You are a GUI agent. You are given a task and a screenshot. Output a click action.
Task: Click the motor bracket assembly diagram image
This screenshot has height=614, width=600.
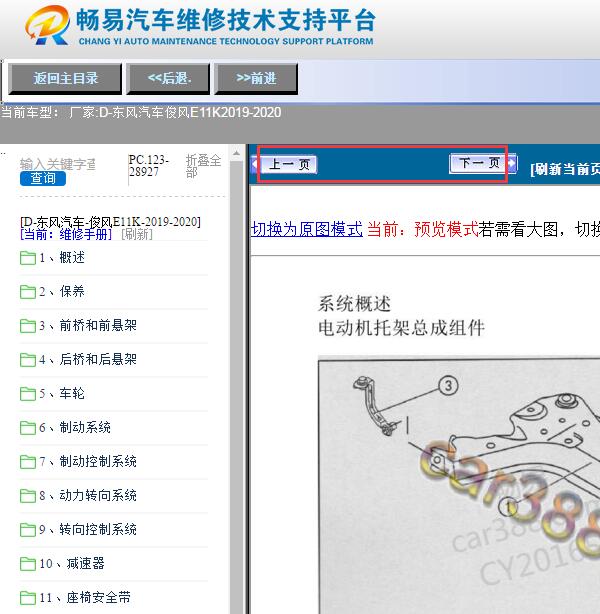pyautogui.click(x=459, y=486)
